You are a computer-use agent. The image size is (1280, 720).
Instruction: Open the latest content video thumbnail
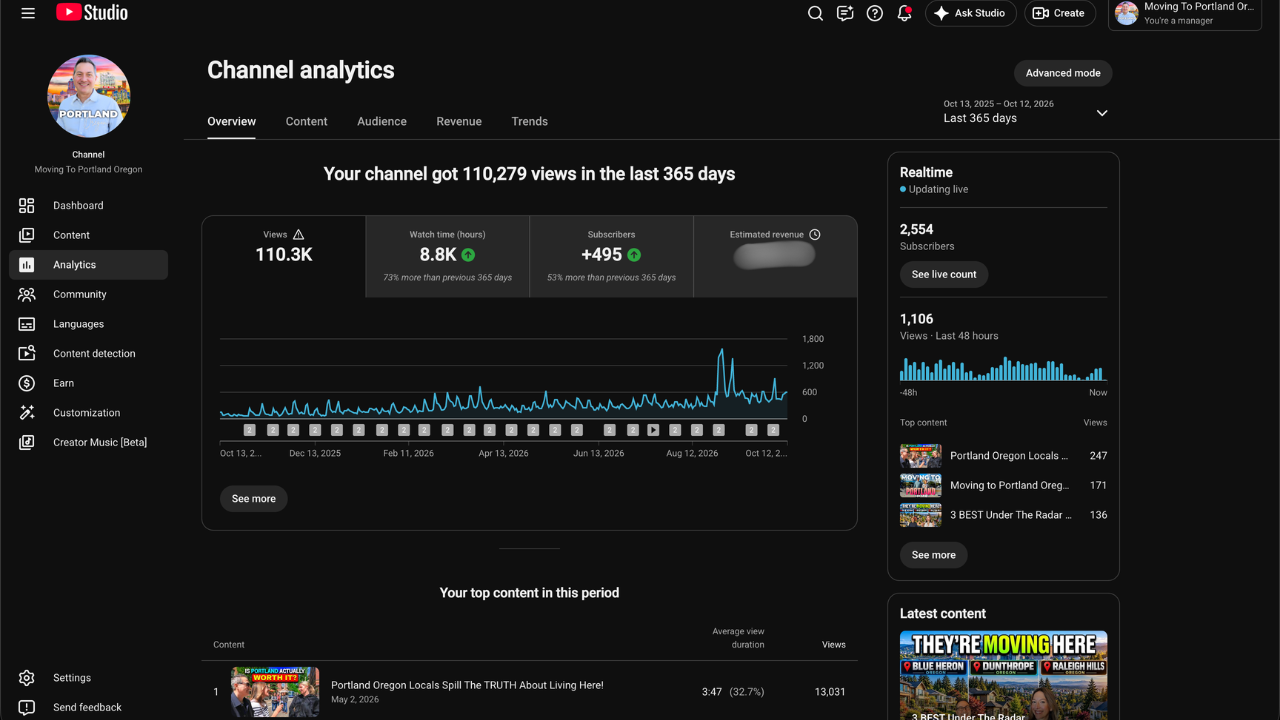1004,675
